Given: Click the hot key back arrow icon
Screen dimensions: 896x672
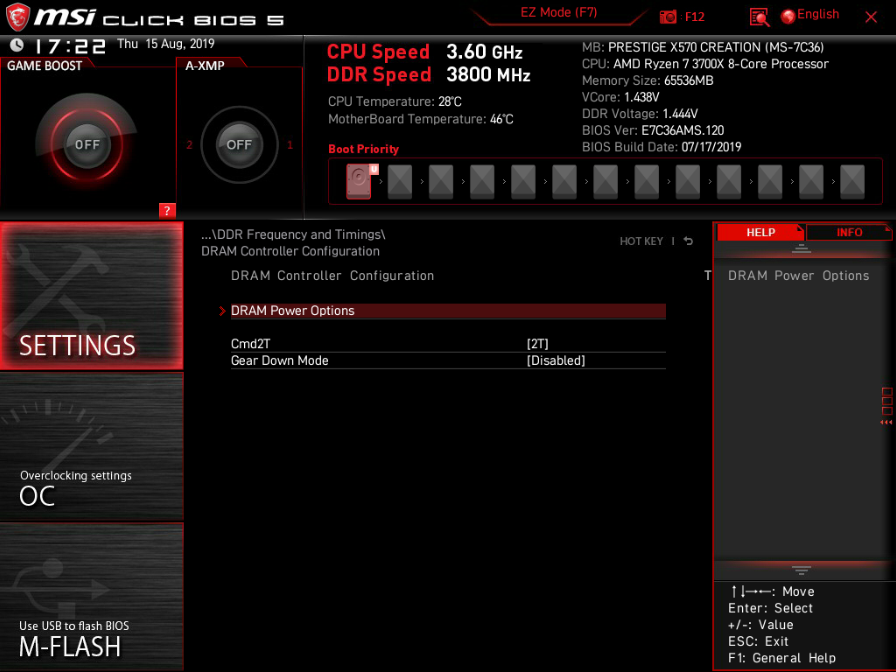Looking at the screenshot, I should [x=689, y=241].
